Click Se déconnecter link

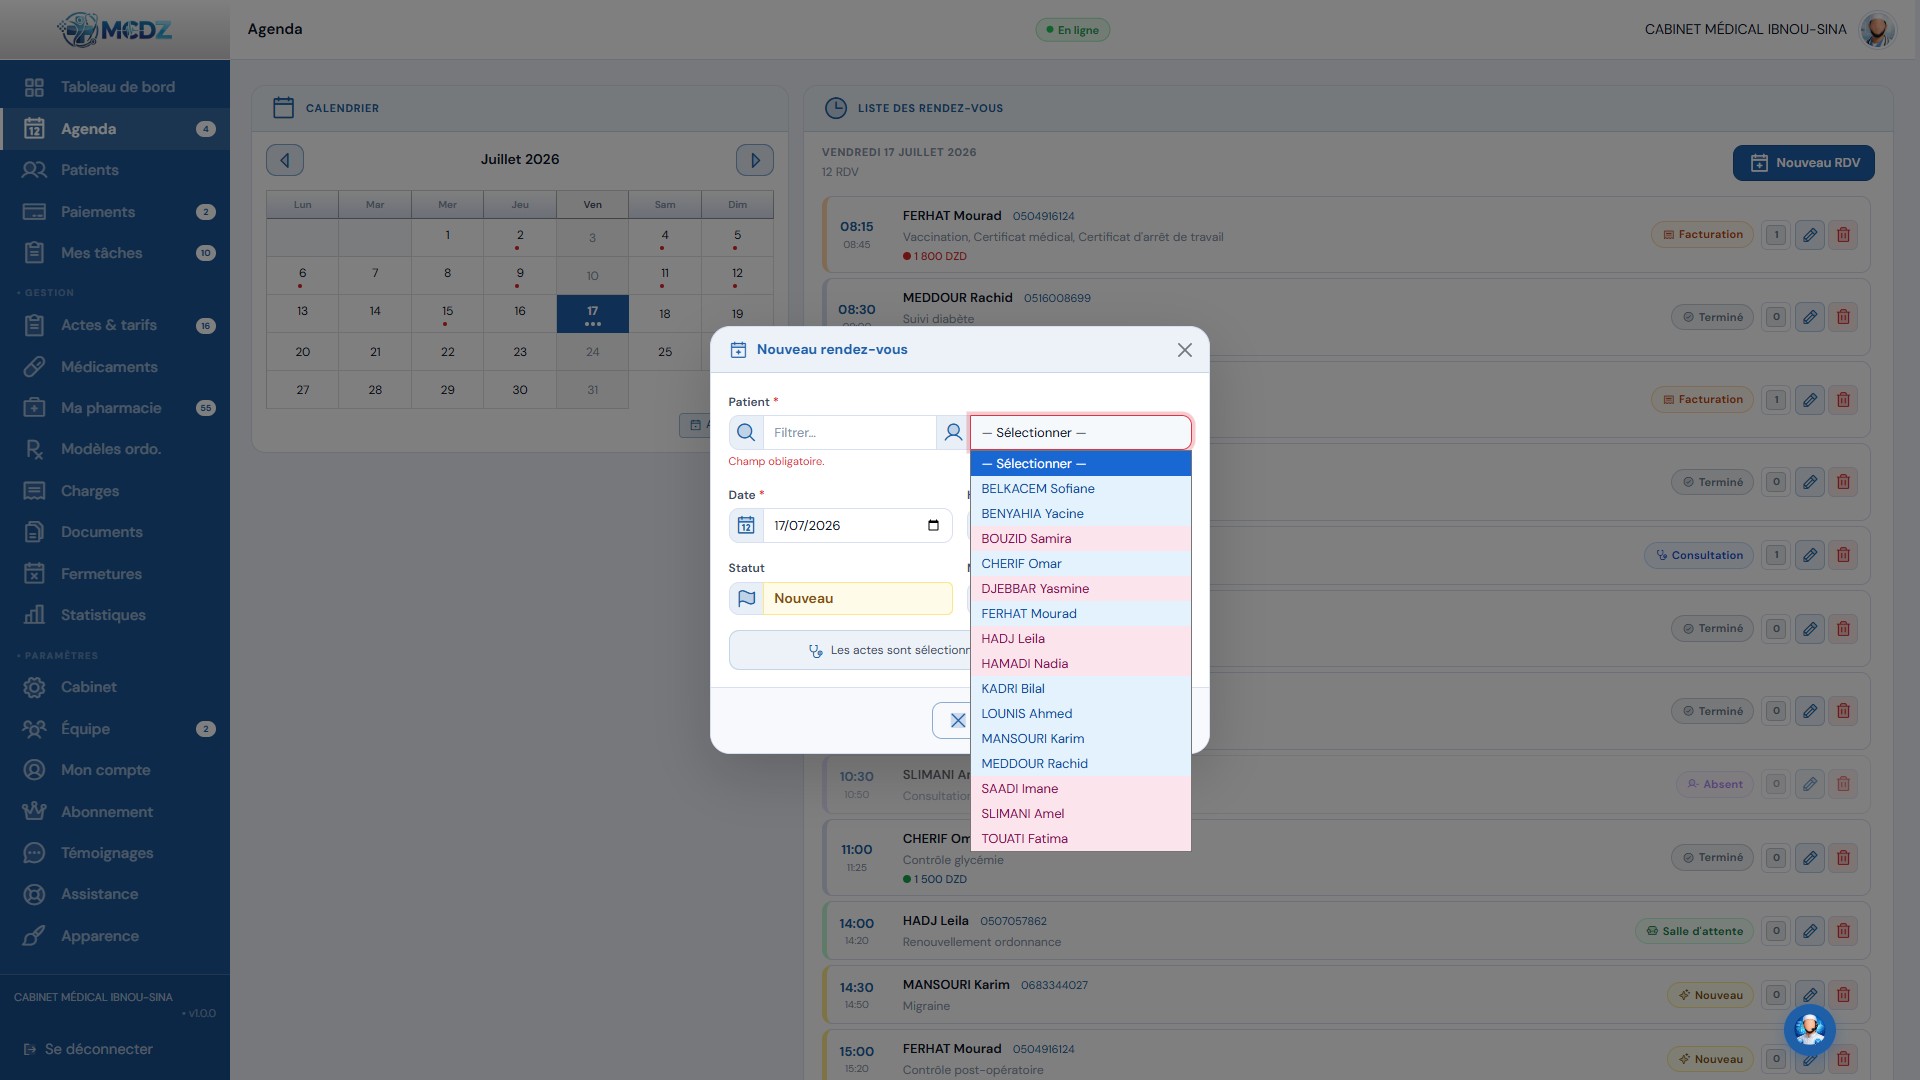click(88, 1049)
